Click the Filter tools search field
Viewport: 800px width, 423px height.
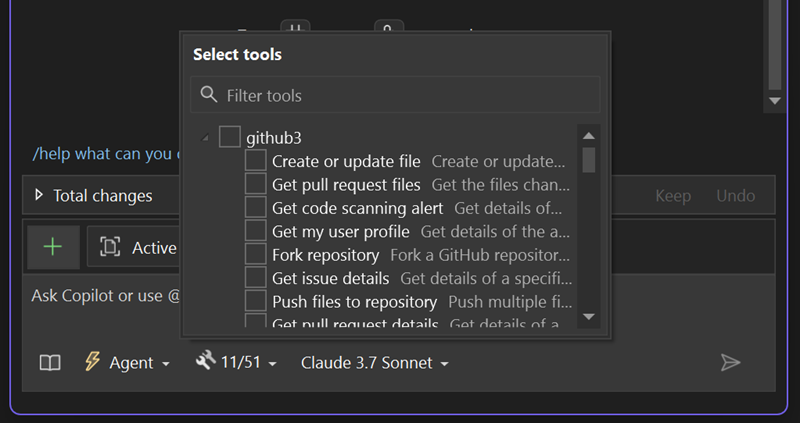tap(405, 95)
